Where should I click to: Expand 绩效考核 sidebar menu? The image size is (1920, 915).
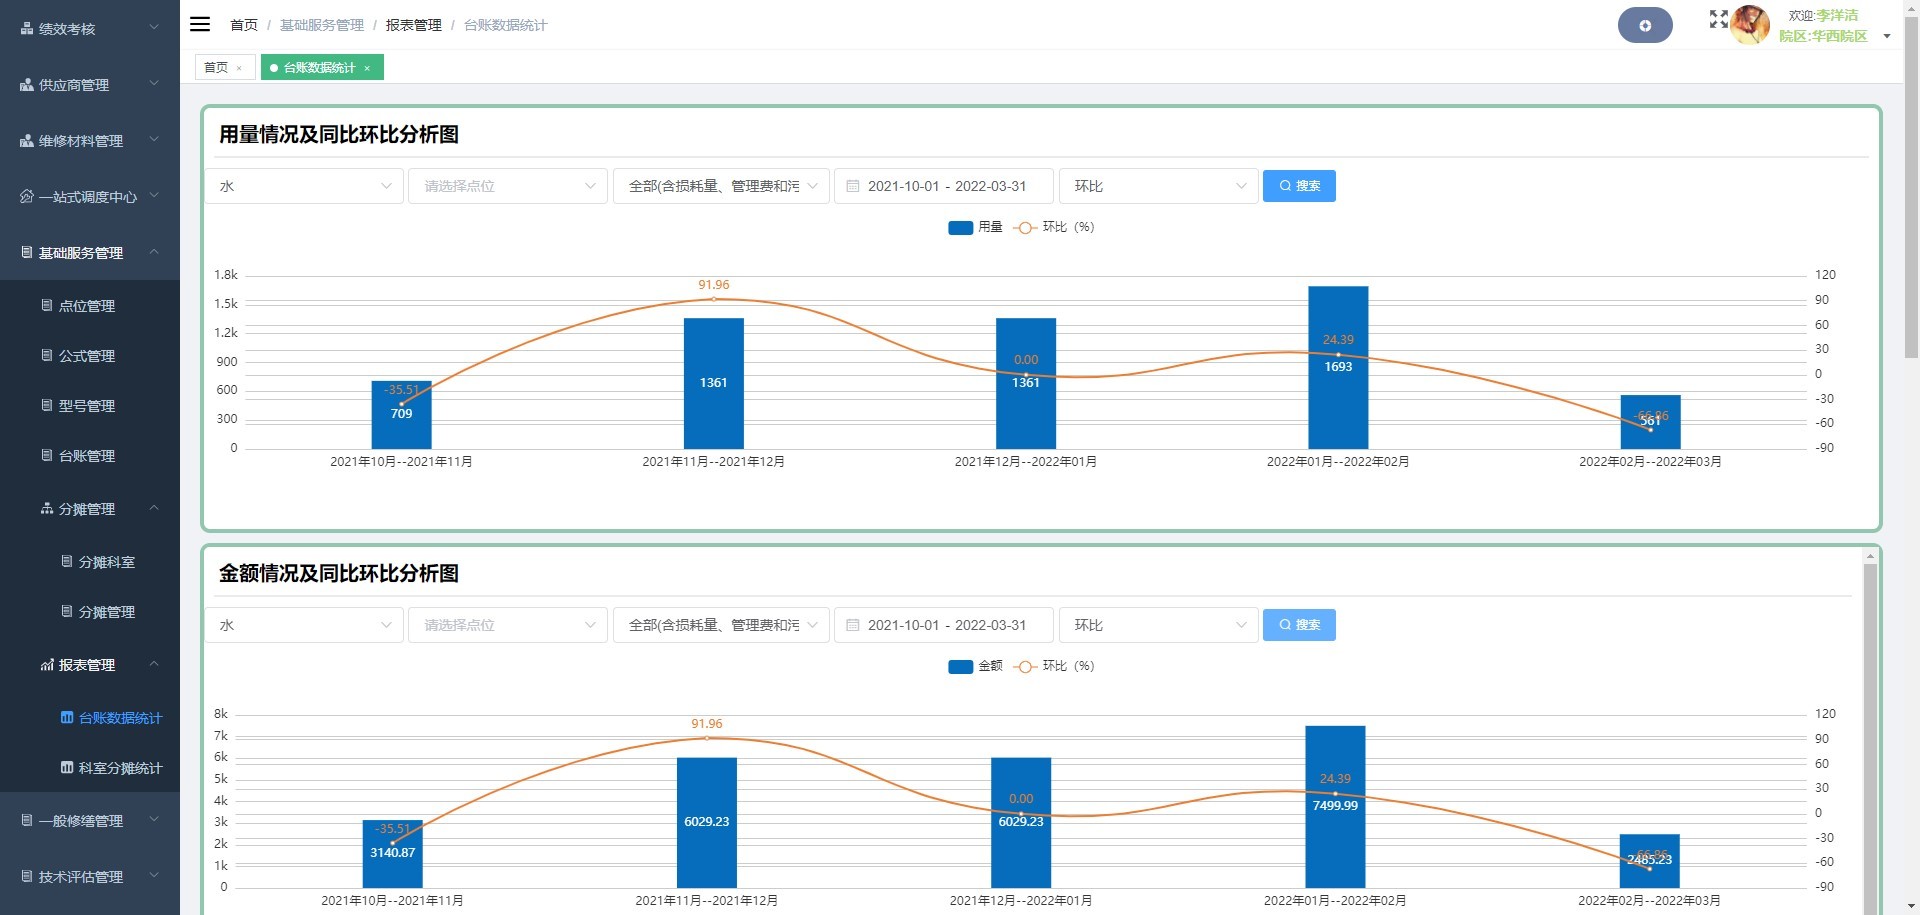click(x=90, y=28)
